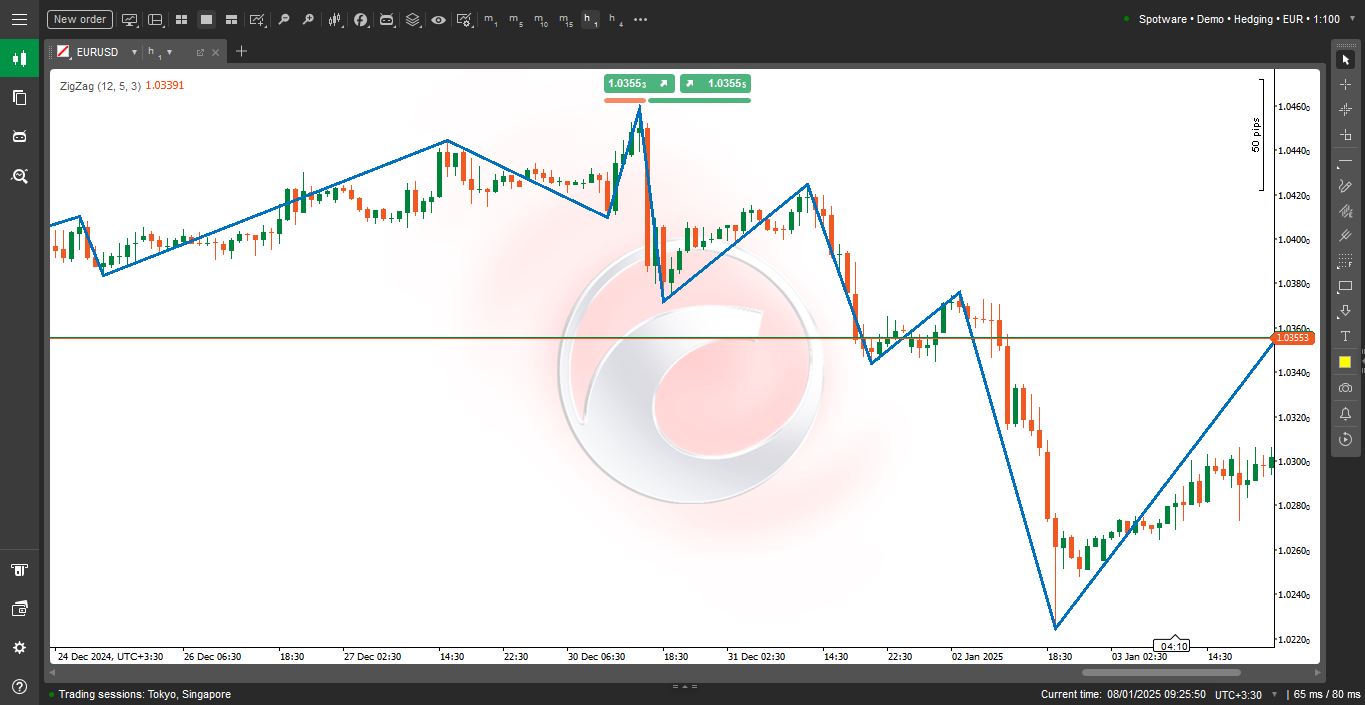Detach the EURUSD chart tab
Viewport: 1365px width, 705px height.
tap(200, 52)
